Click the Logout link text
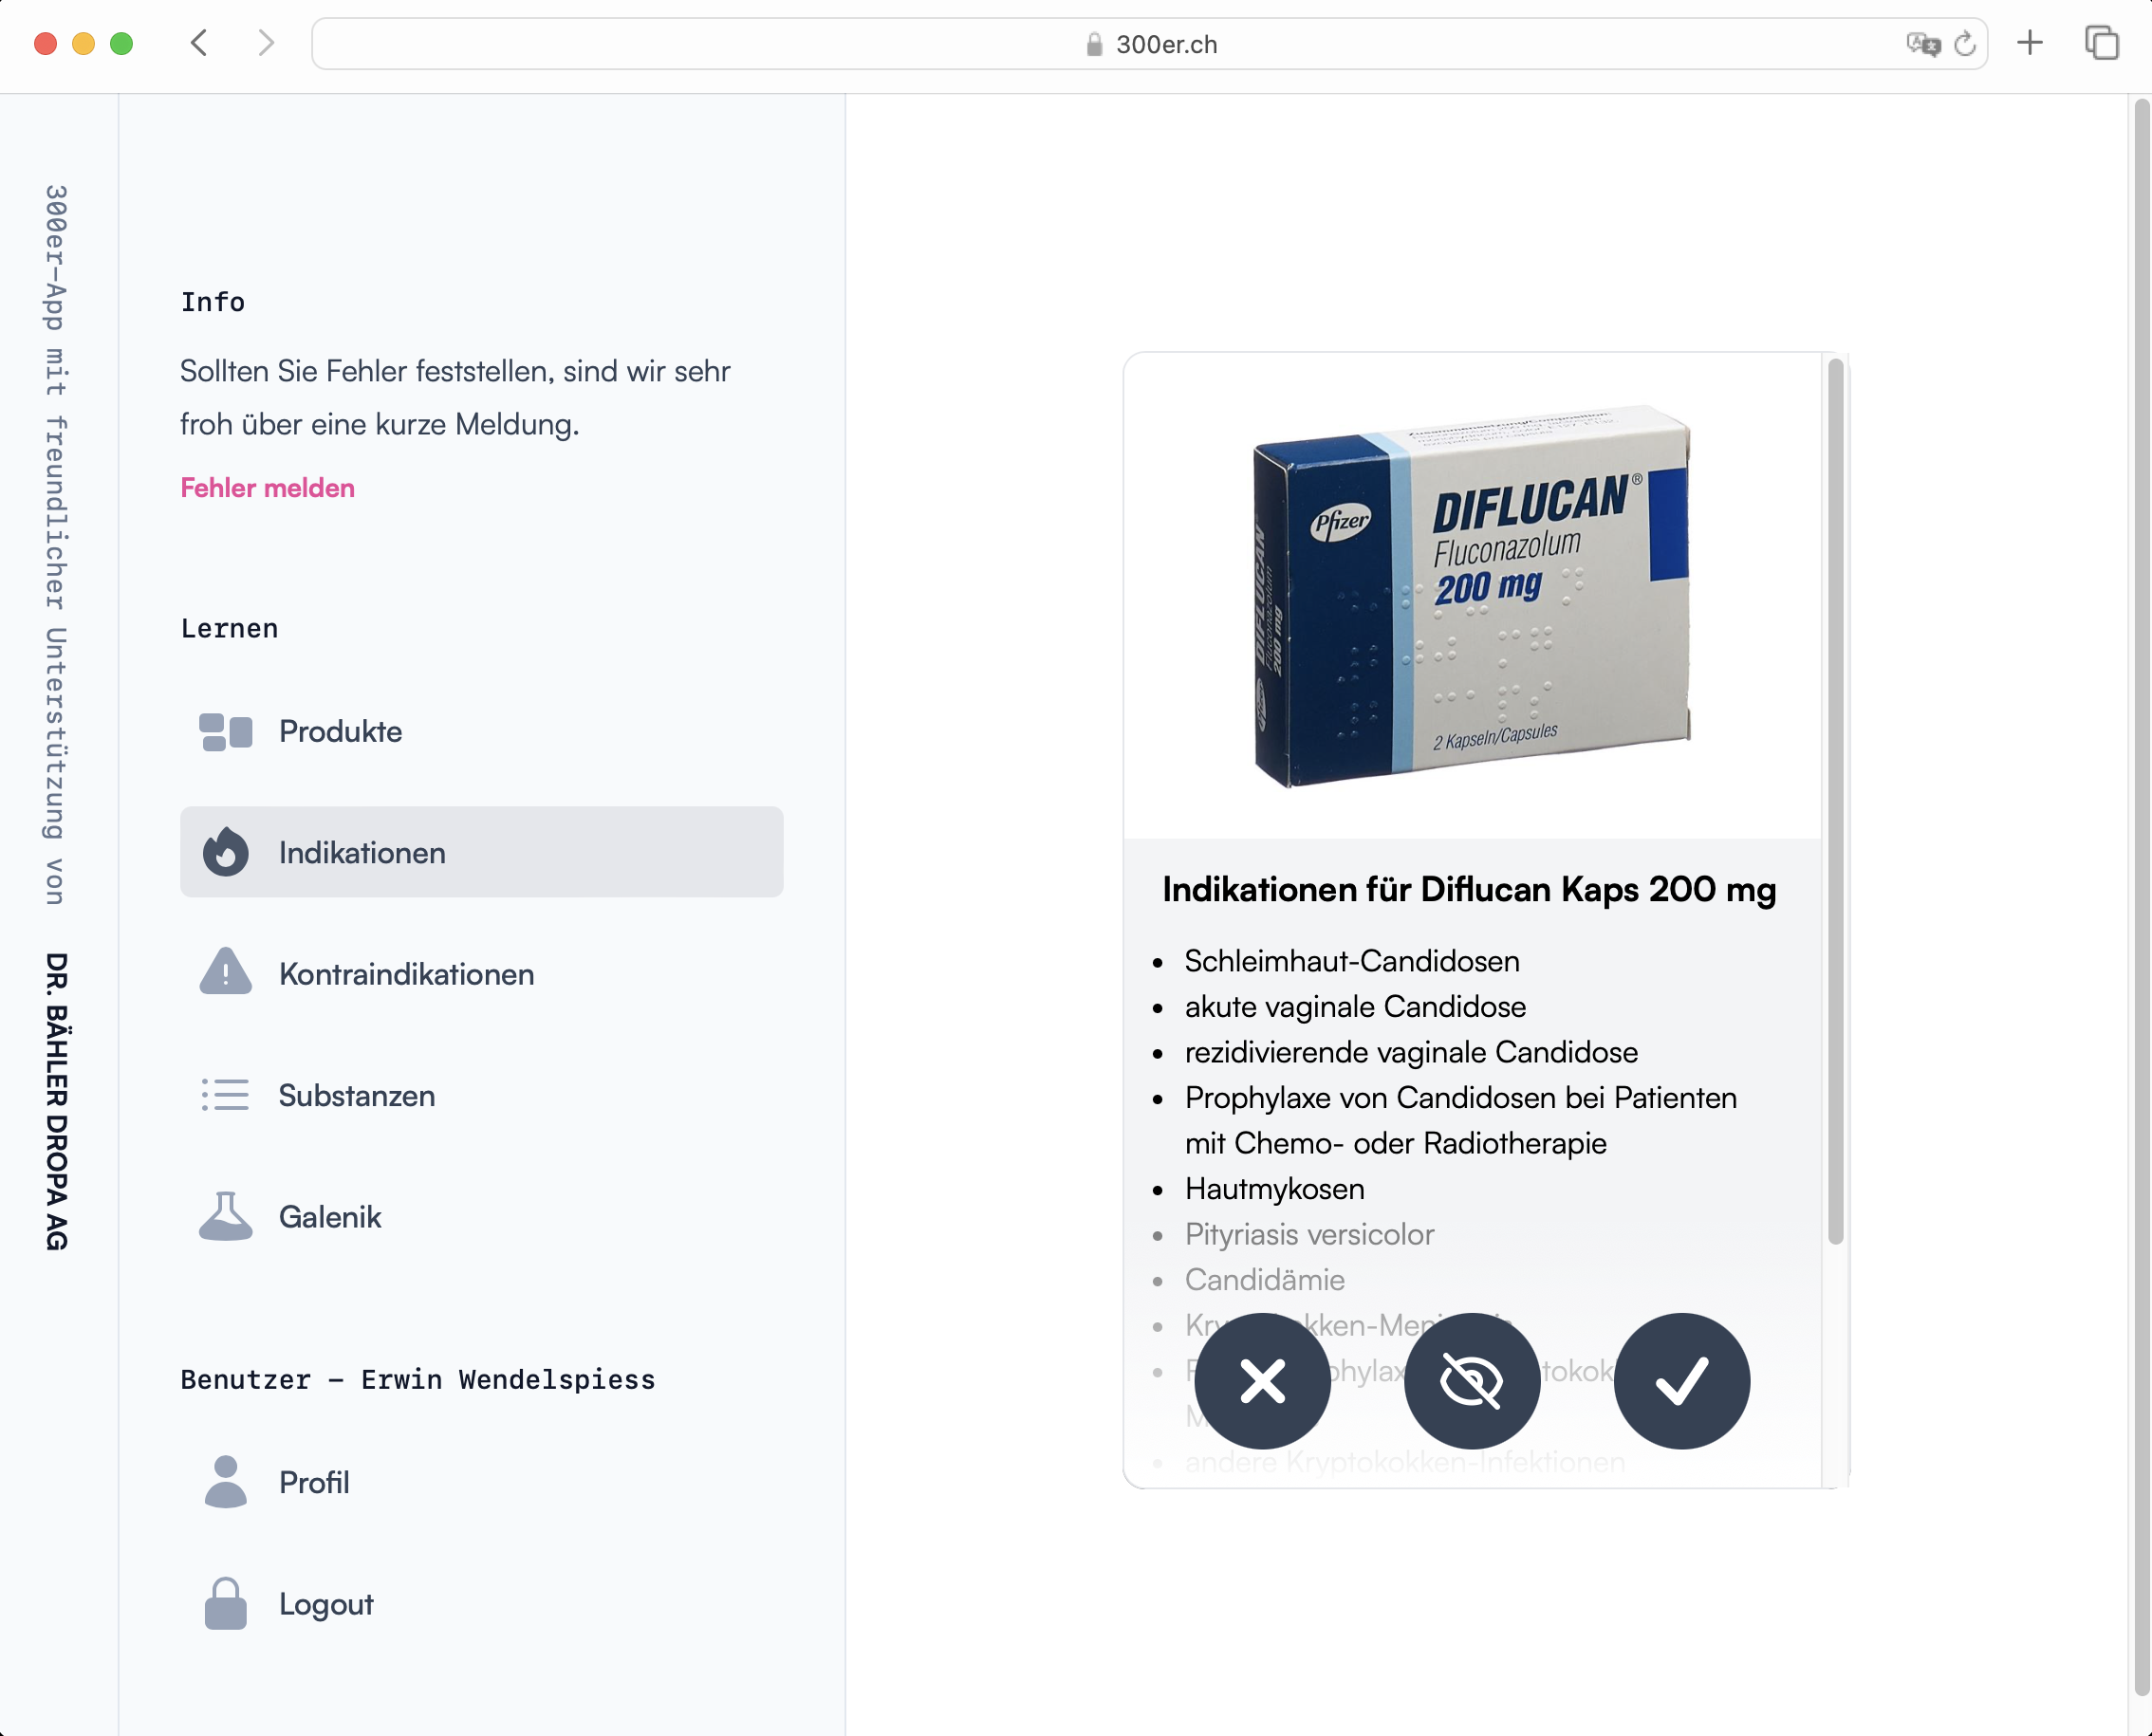The image size is (2152, 1736). coord(326,1604)
